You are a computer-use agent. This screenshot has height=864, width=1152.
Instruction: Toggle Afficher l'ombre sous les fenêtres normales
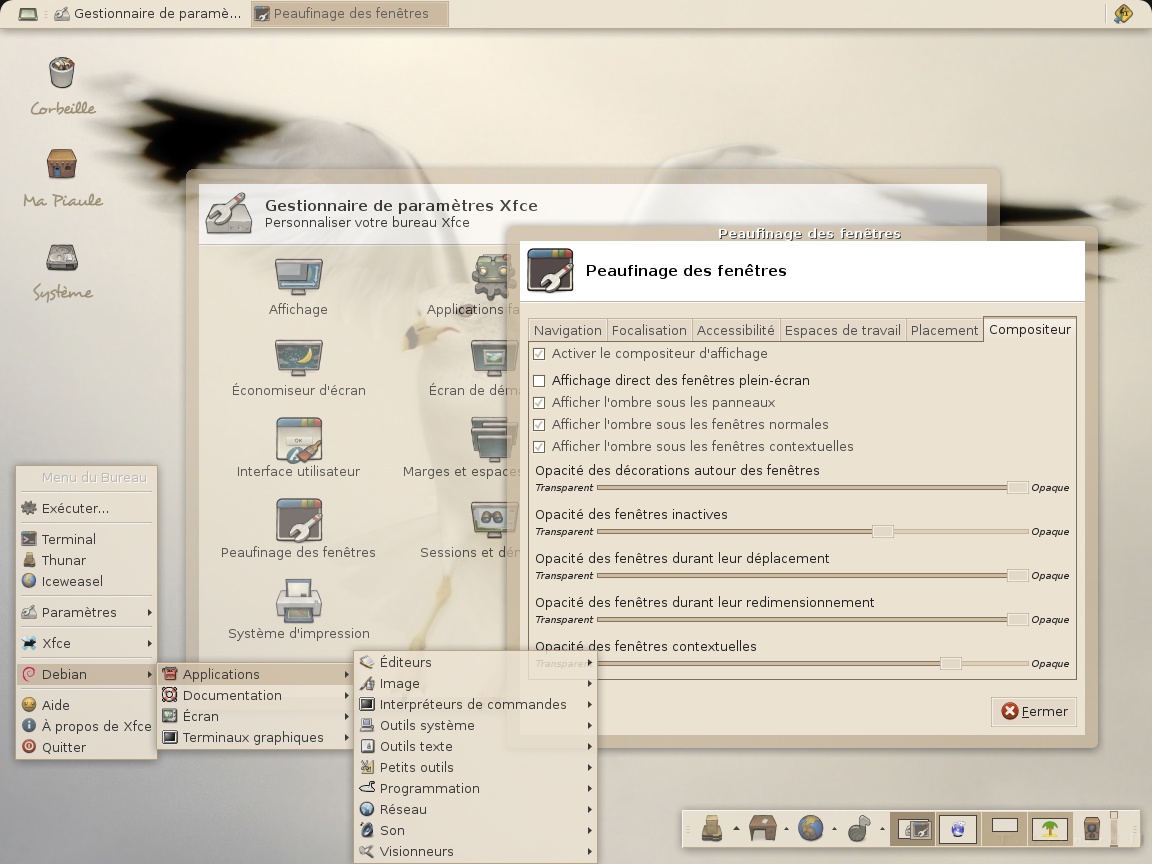click(x=539, y=425)
